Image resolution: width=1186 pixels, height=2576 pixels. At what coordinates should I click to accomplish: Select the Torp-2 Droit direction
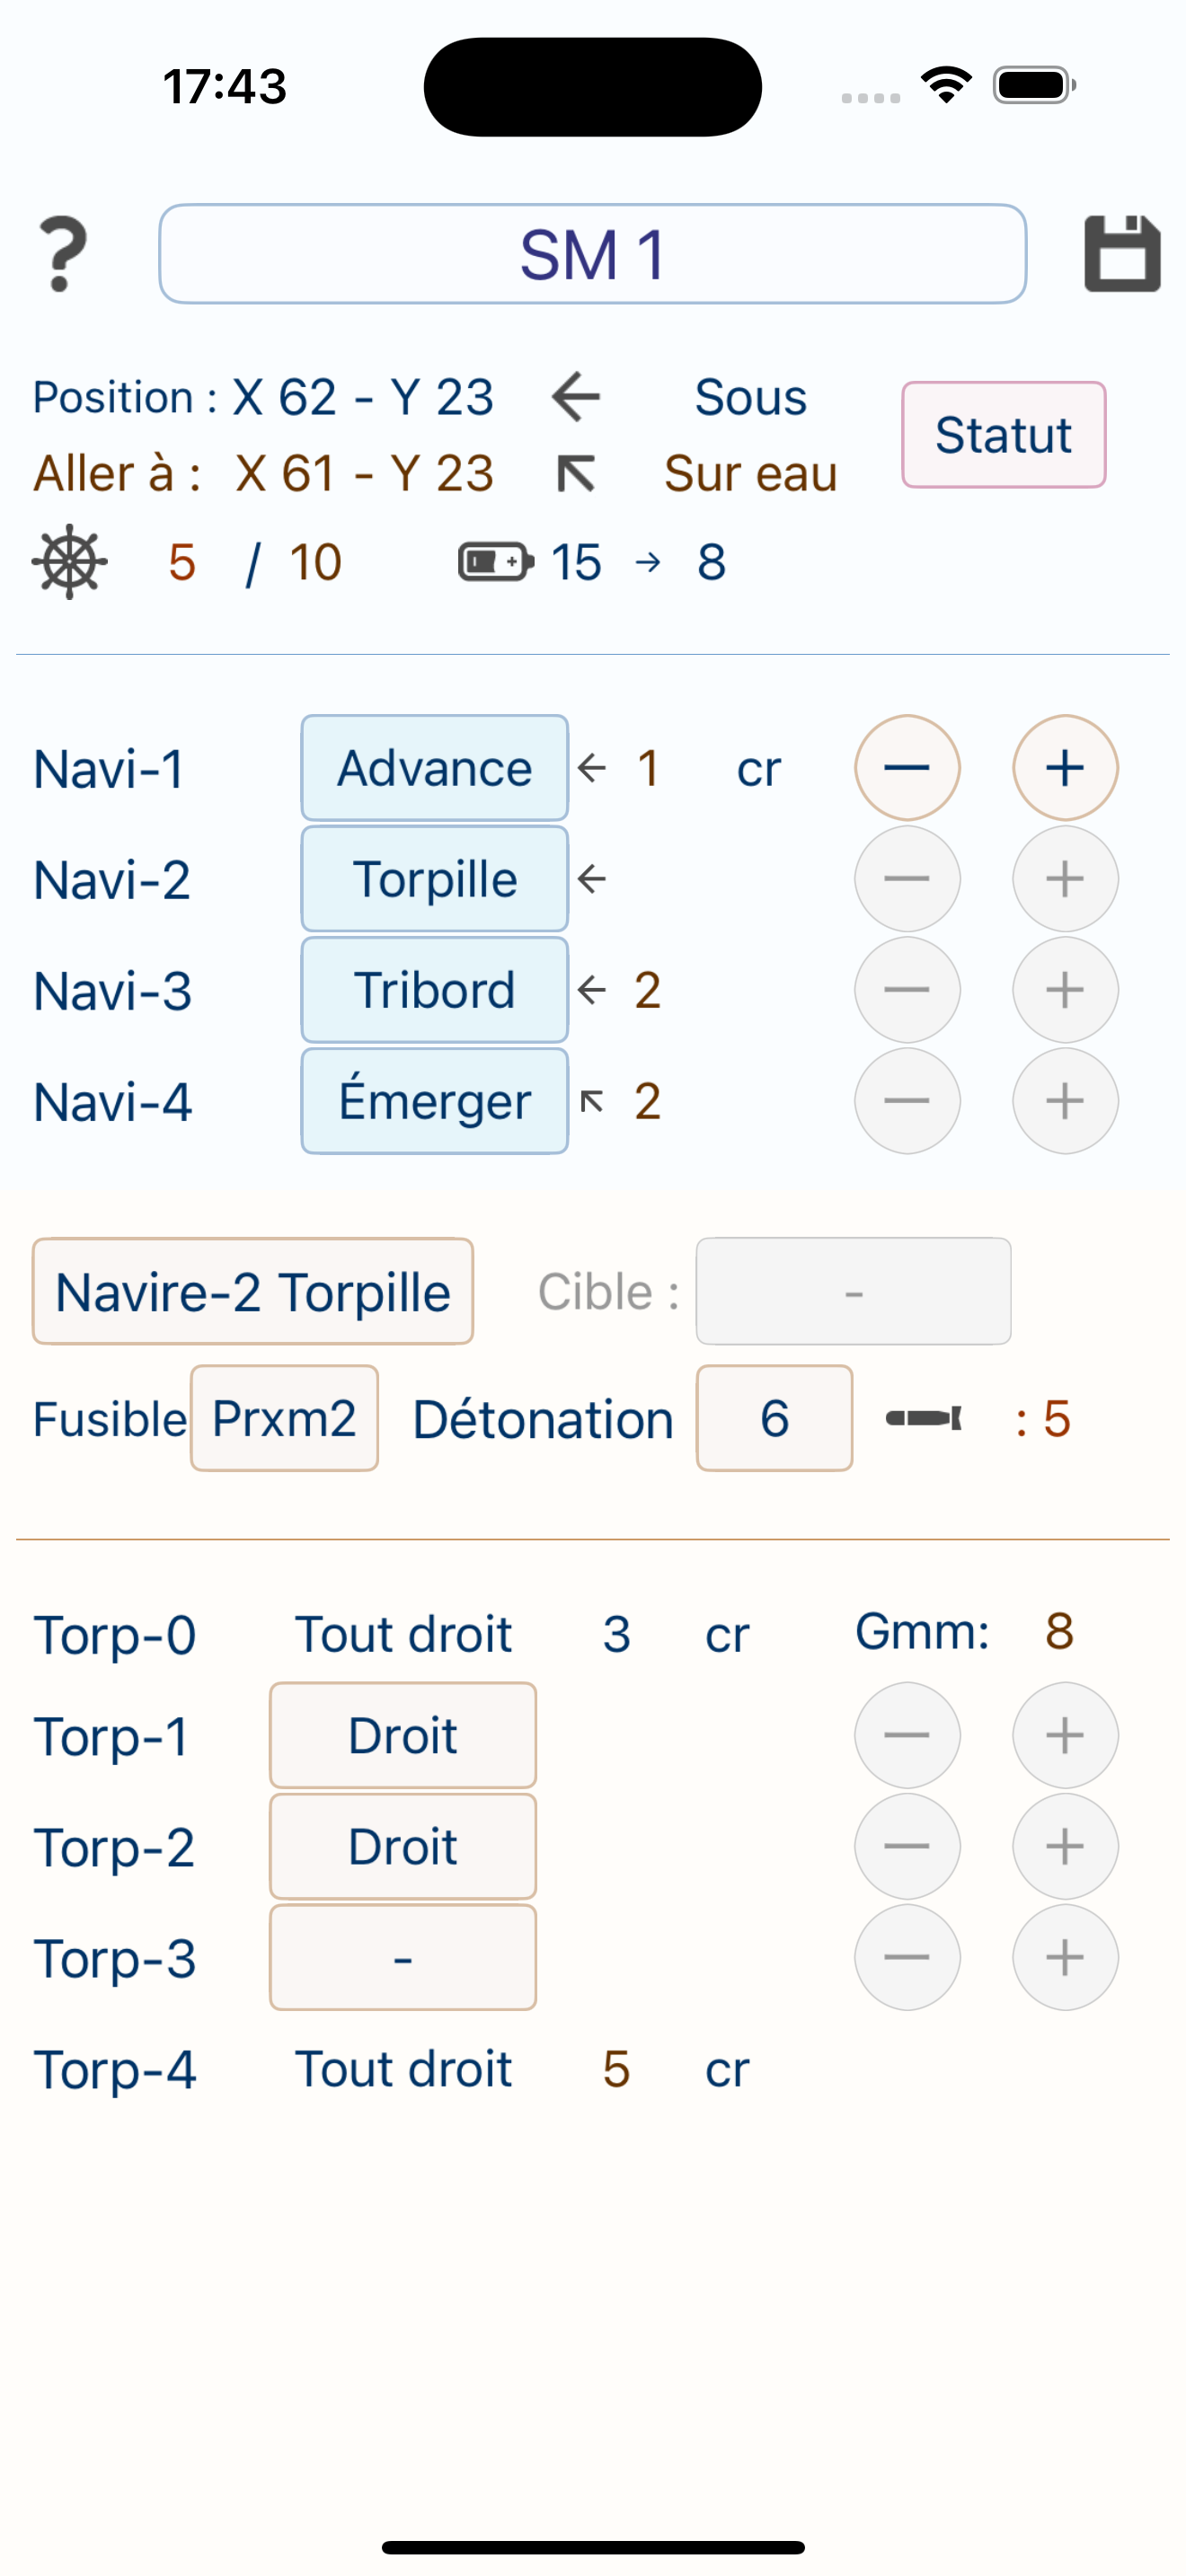point(403,1846)
